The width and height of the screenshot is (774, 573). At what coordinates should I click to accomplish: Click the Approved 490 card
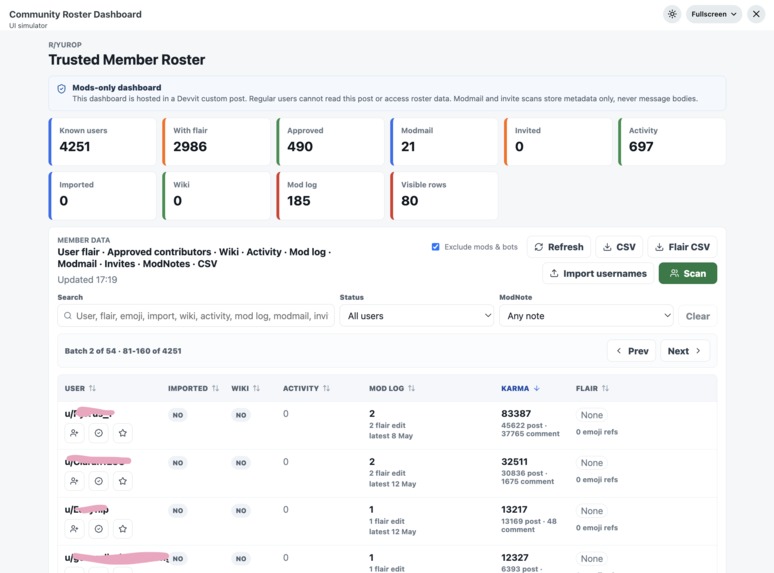pos(330,142)
